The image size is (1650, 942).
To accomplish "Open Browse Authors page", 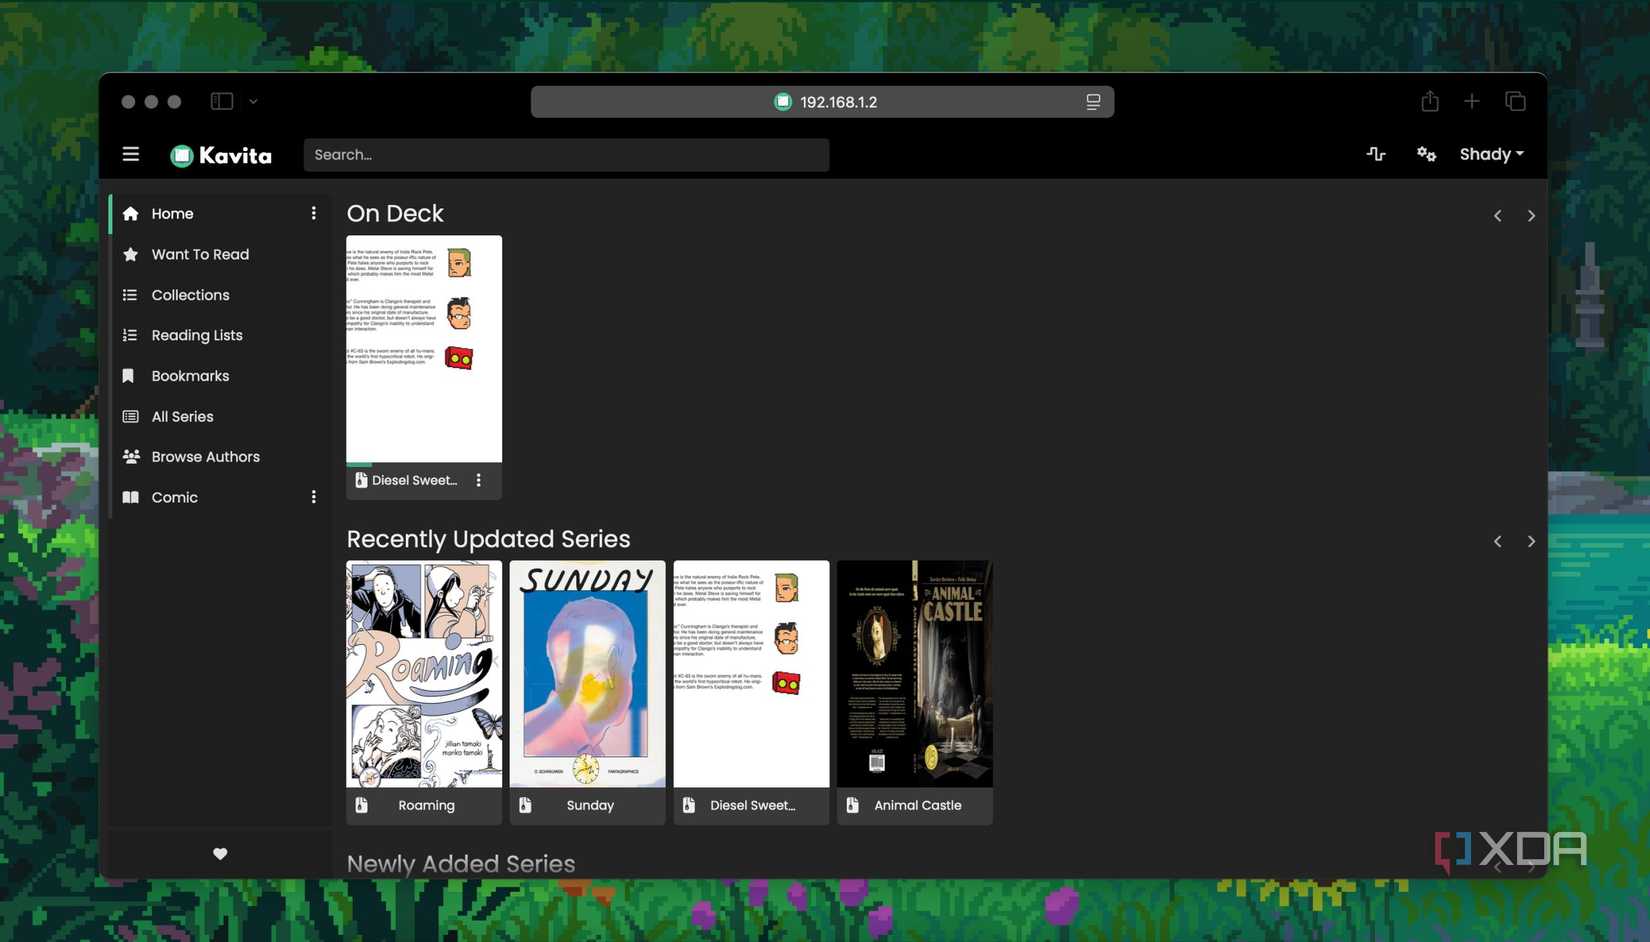I will (205, 457).
